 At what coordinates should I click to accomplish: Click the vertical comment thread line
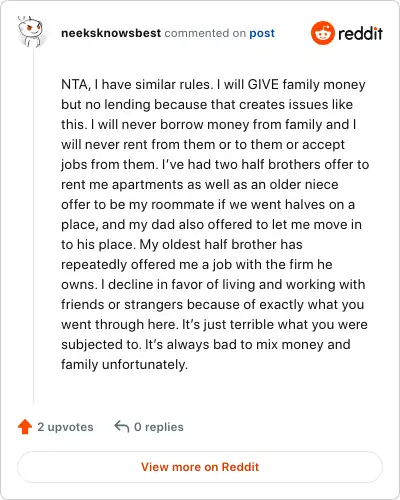click(x=33, y=225)
